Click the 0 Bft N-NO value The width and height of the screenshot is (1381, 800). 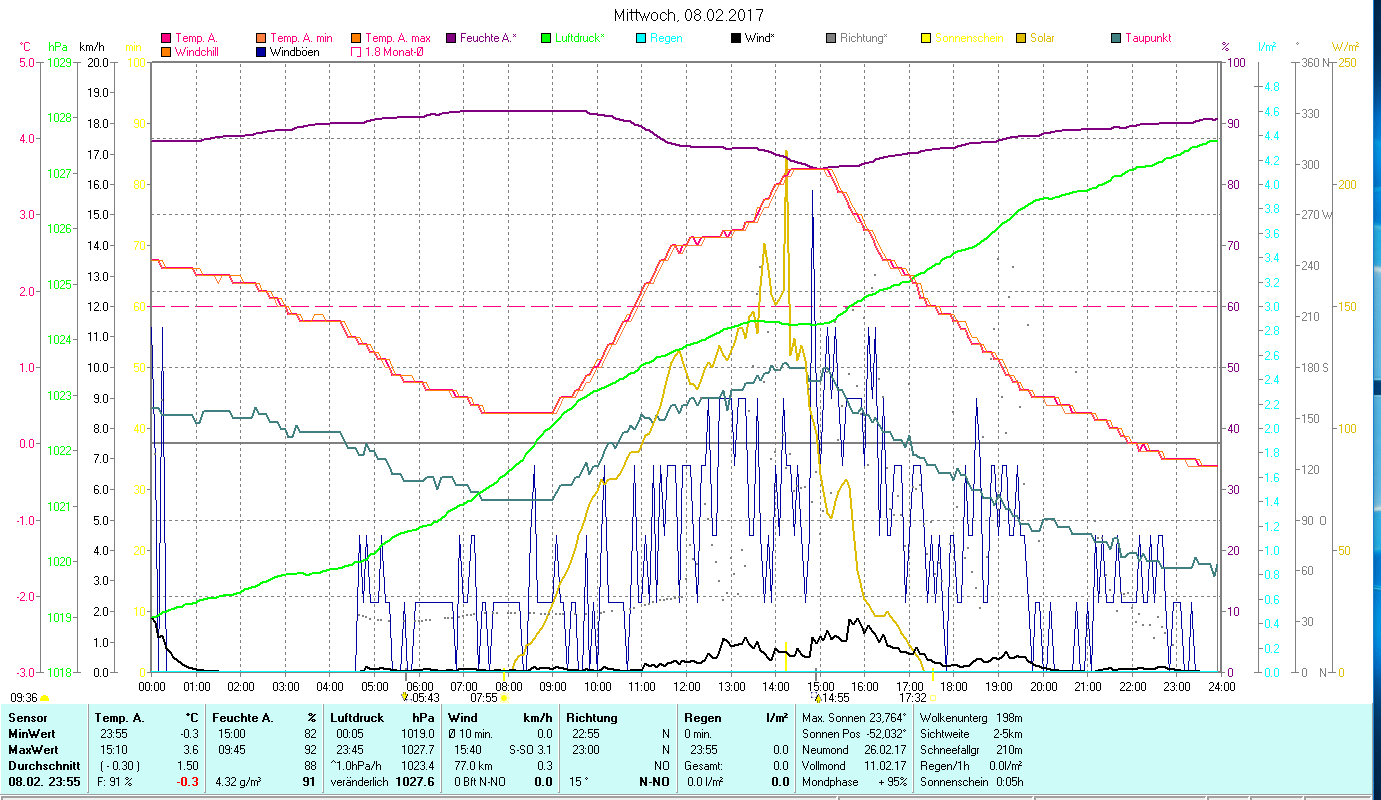(481, 782)
